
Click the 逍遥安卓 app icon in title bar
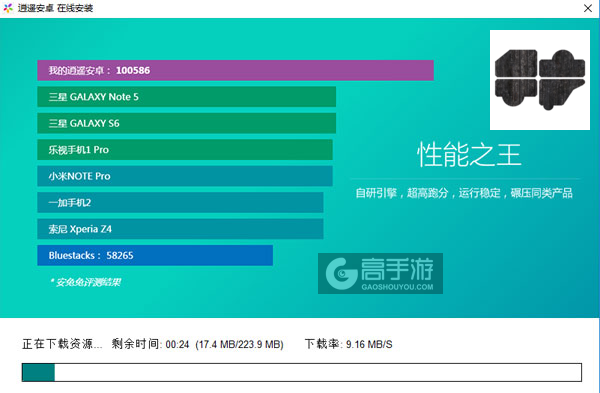[8, 8]
